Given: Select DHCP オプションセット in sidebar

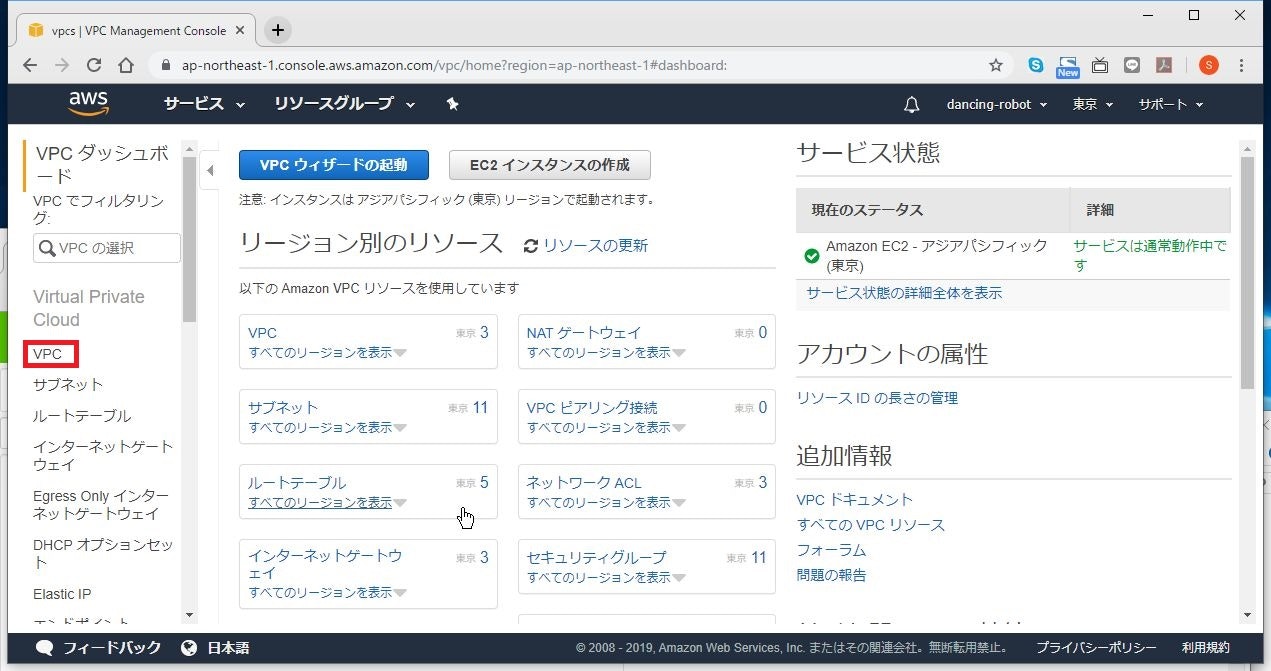Looking at the screenshot, I should tap(103, 555).
